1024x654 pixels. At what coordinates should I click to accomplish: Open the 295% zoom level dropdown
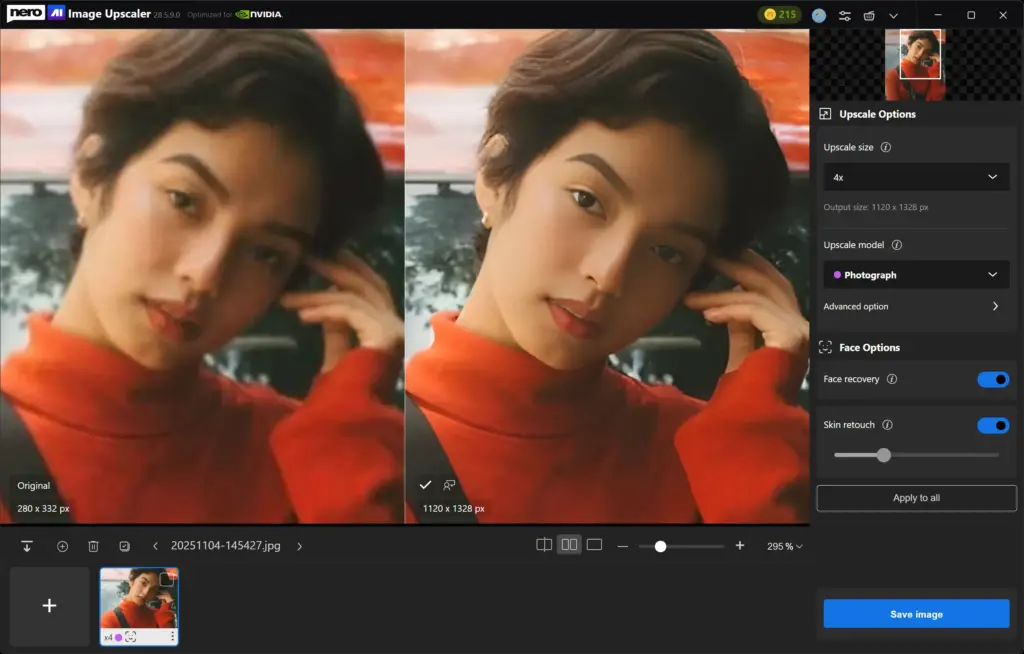(783, 546)
